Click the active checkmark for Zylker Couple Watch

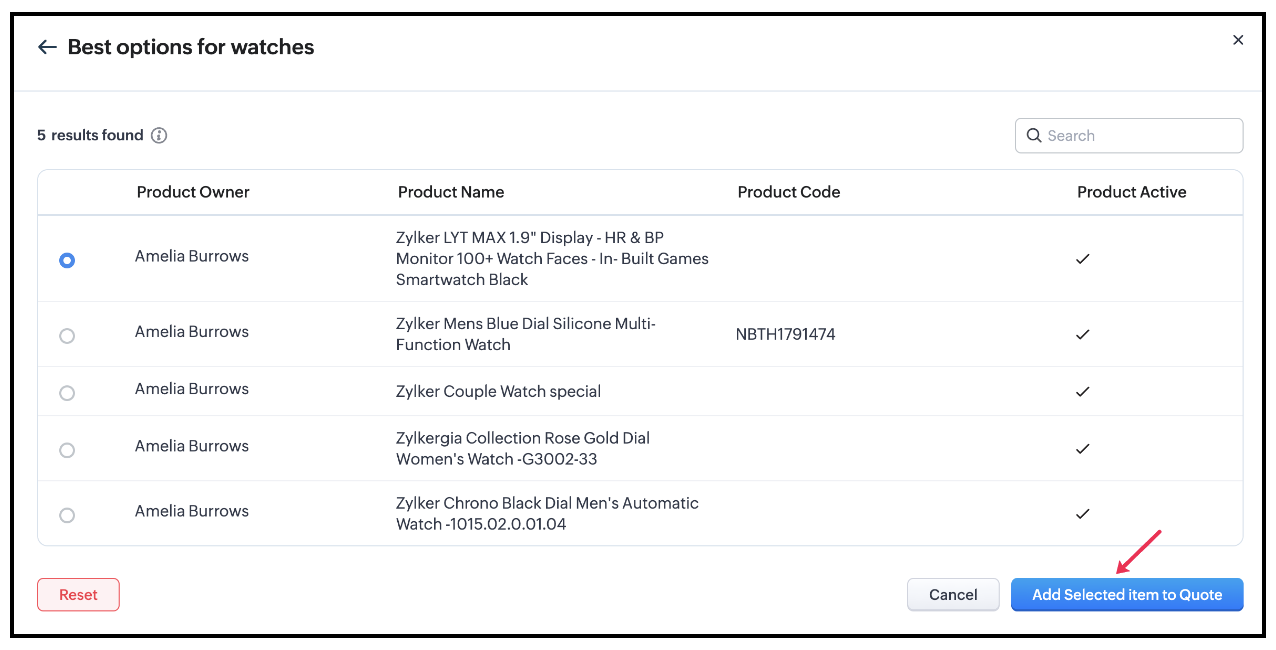pyautogui.click(x=1082, y=392)
